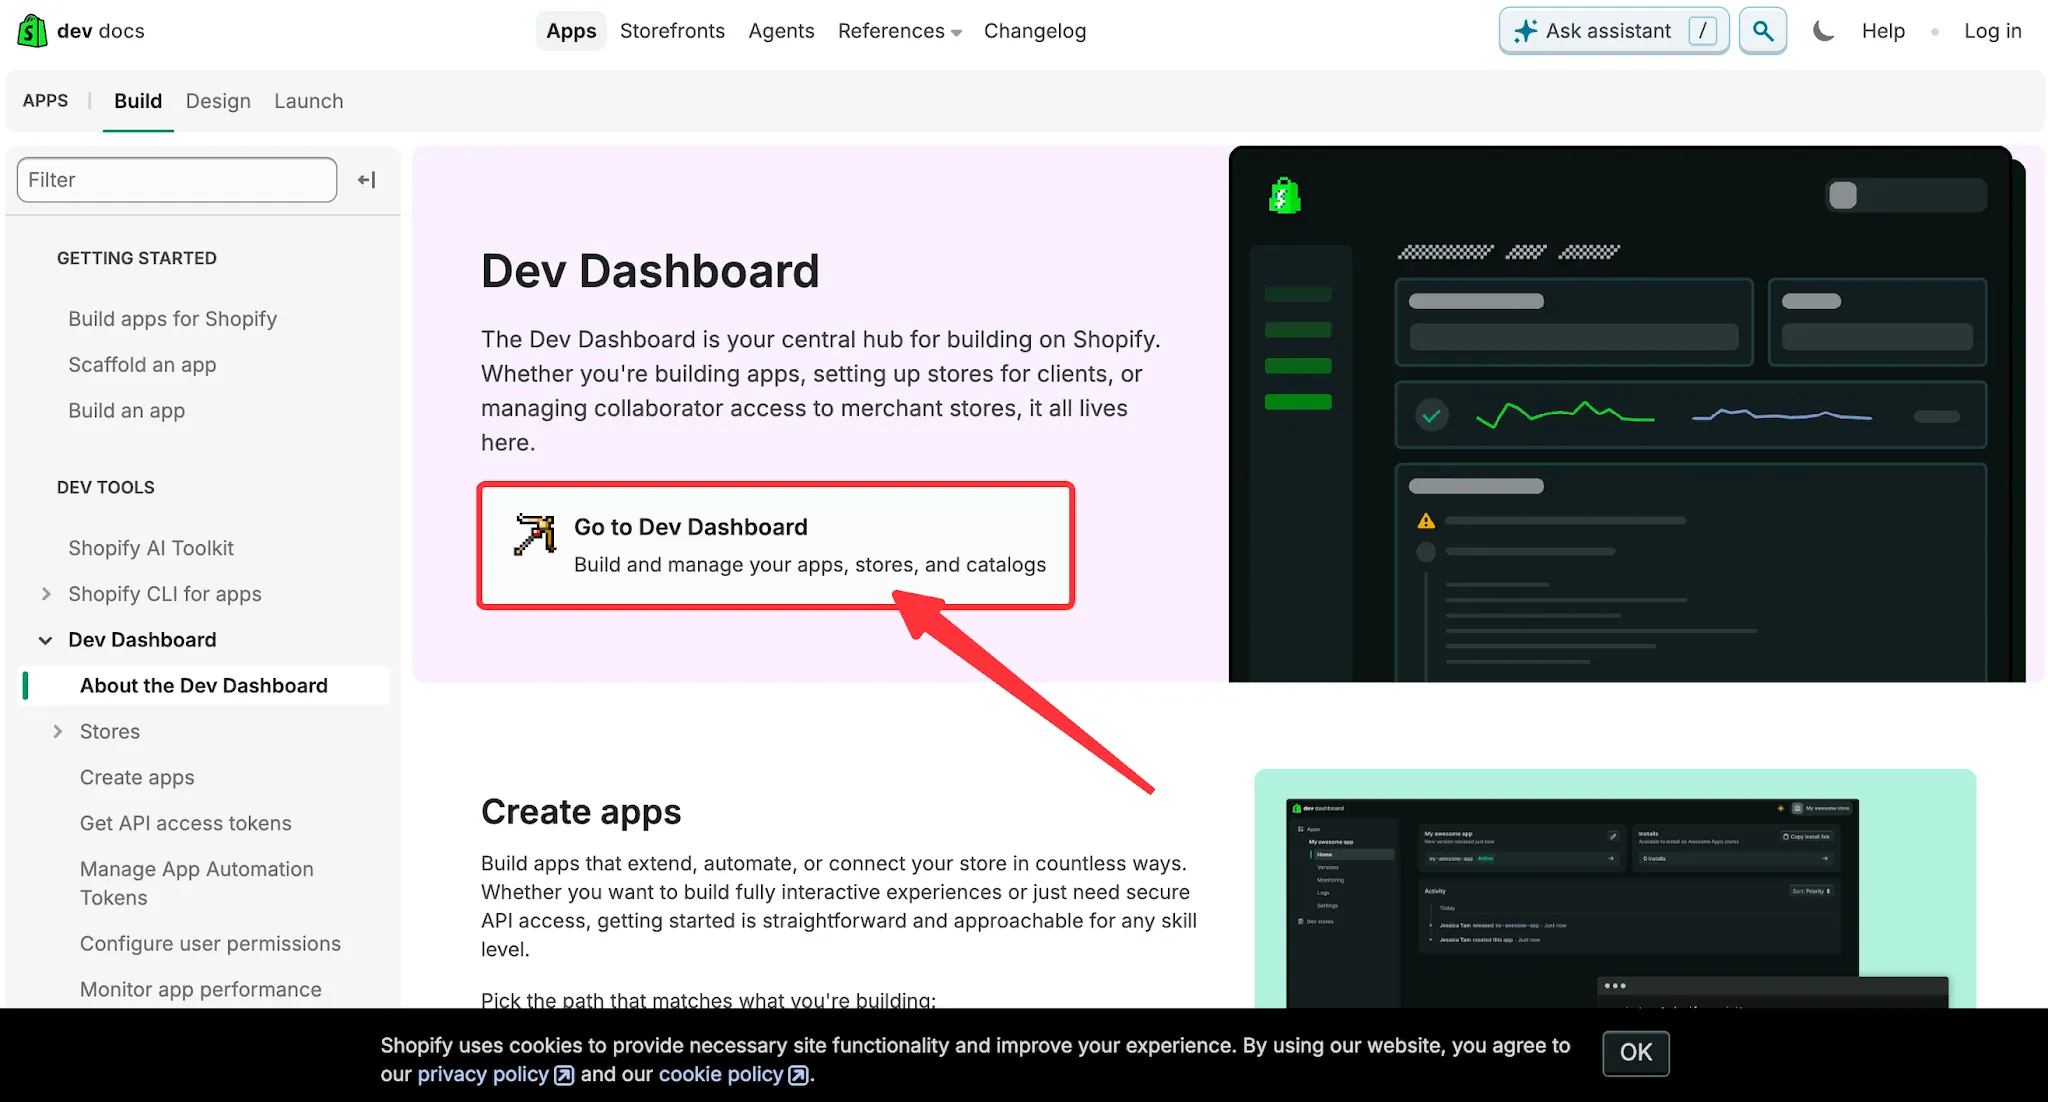
Task: Click the privacy policy link
Action: [483, 1075]
